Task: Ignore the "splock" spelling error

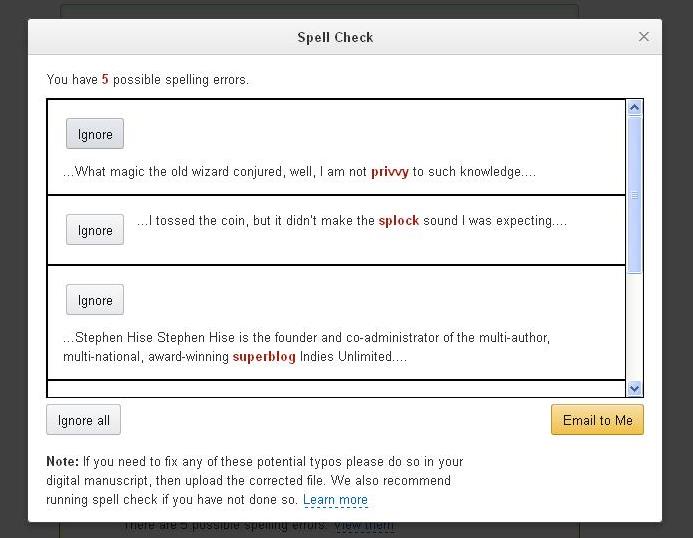Action: coord(95,230)
